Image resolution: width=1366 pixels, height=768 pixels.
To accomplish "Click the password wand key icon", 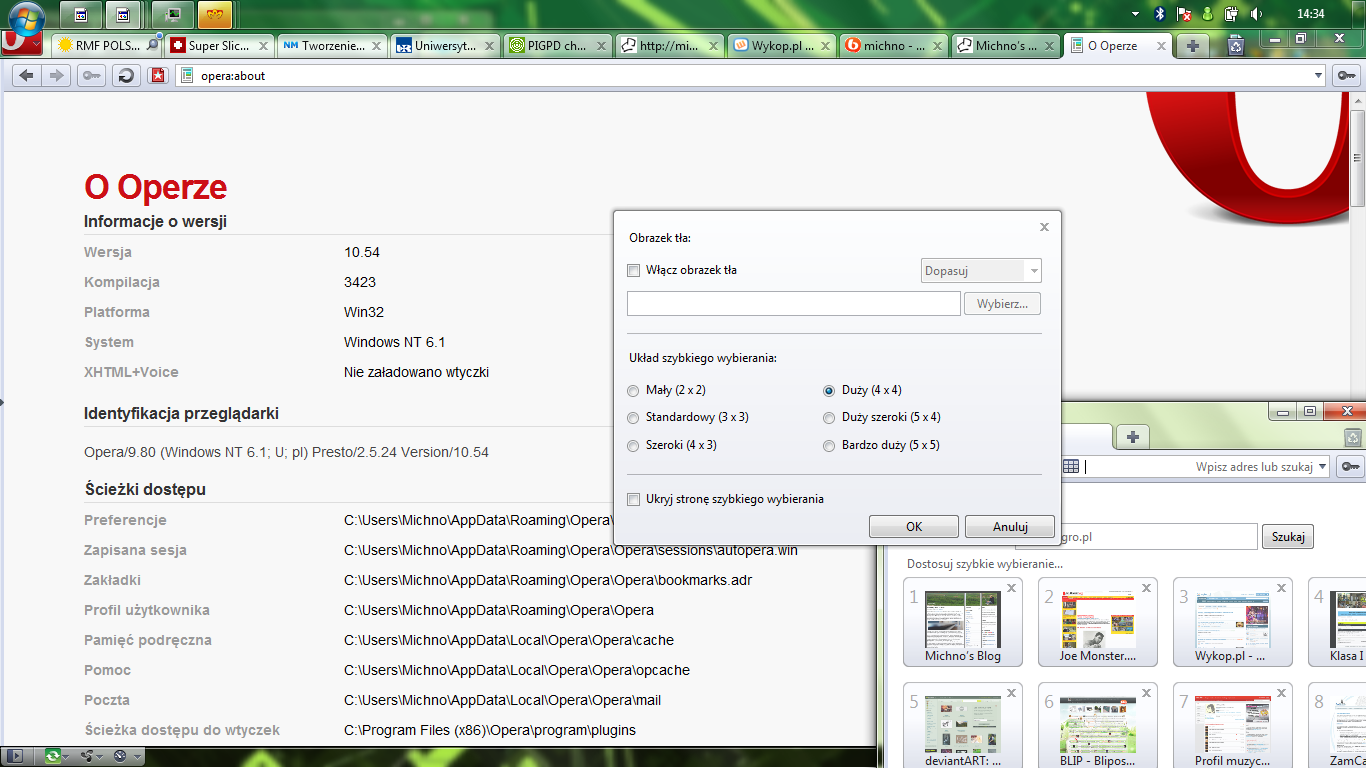I will pyautogui.click(x=91, y=76).
